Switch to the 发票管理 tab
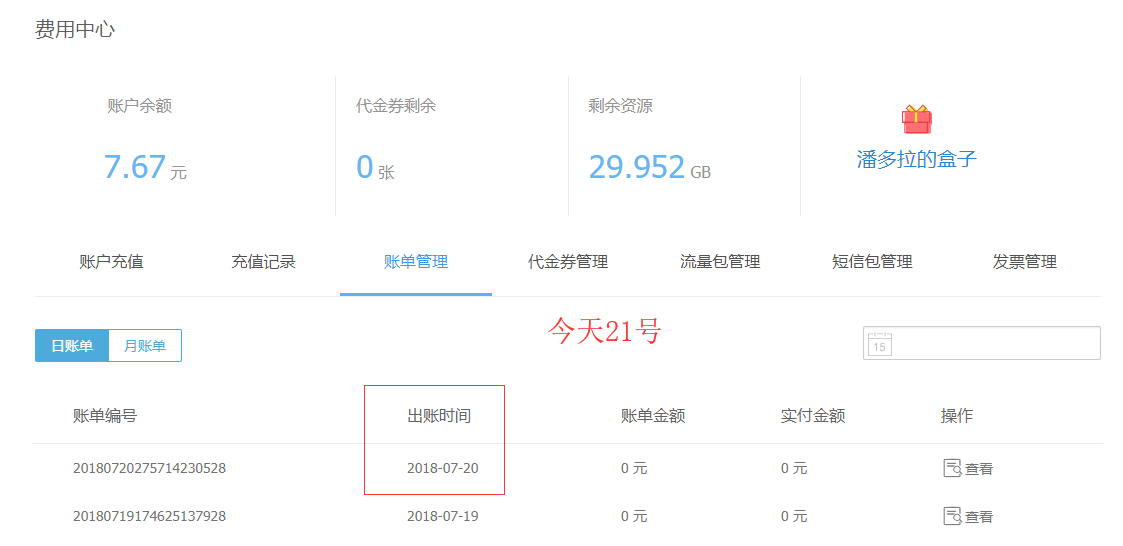This screenshot has width=1123, height=546. [1024, 262]
